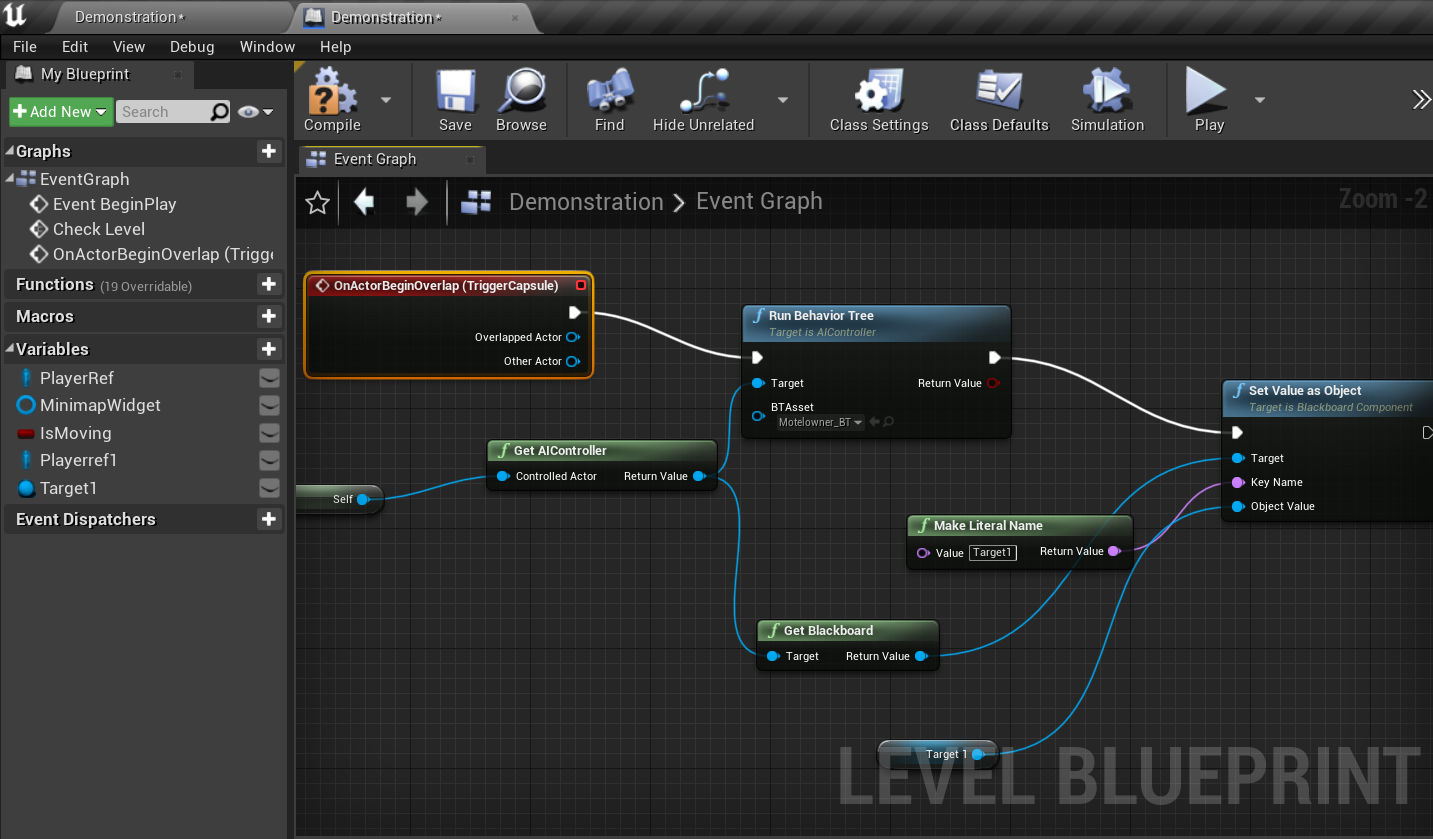Collapse the Variables section
This screenshot has width=1433, height=839.
(10, 349)
